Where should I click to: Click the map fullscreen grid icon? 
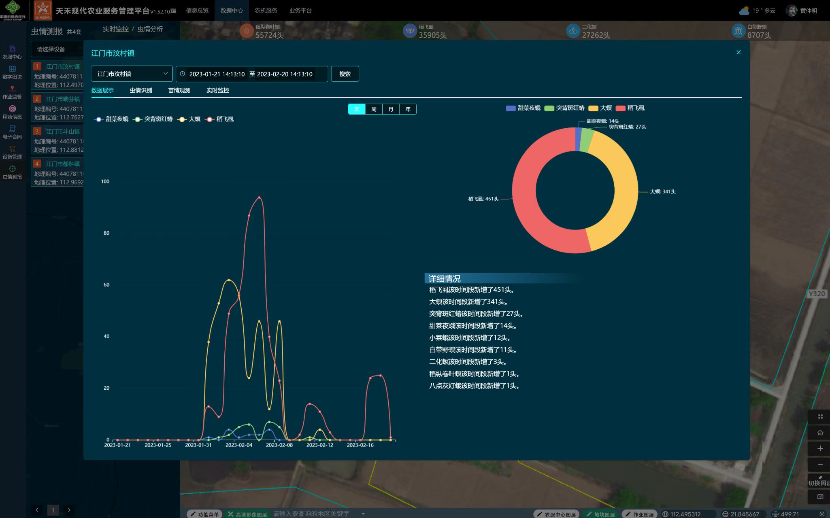coord(820,416)
